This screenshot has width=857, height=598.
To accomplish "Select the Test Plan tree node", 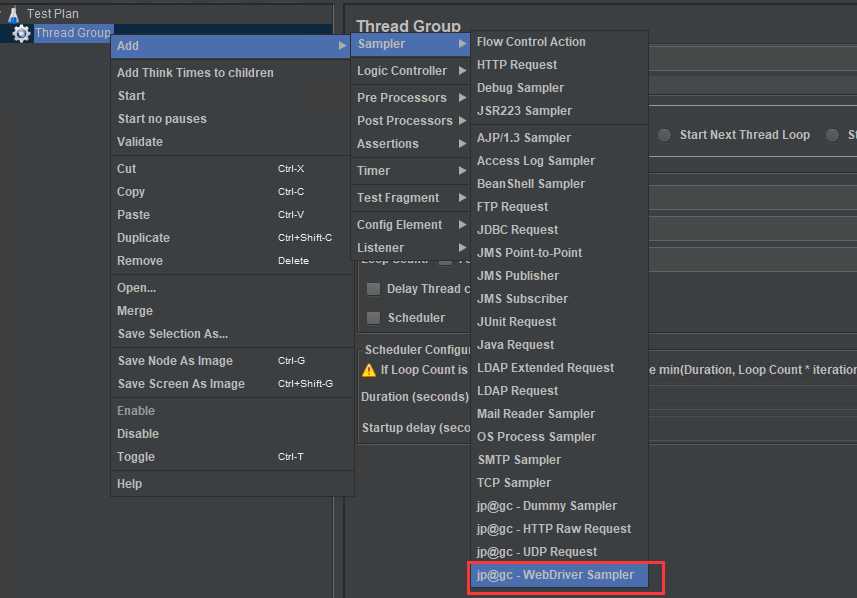I will click(x=52, y=14).
